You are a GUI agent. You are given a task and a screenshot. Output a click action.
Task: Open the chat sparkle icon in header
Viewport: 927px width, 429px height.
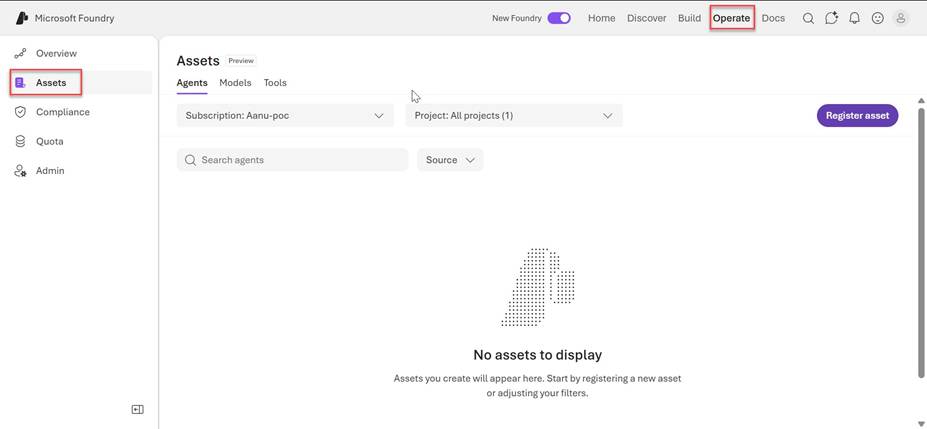(831, 18)
